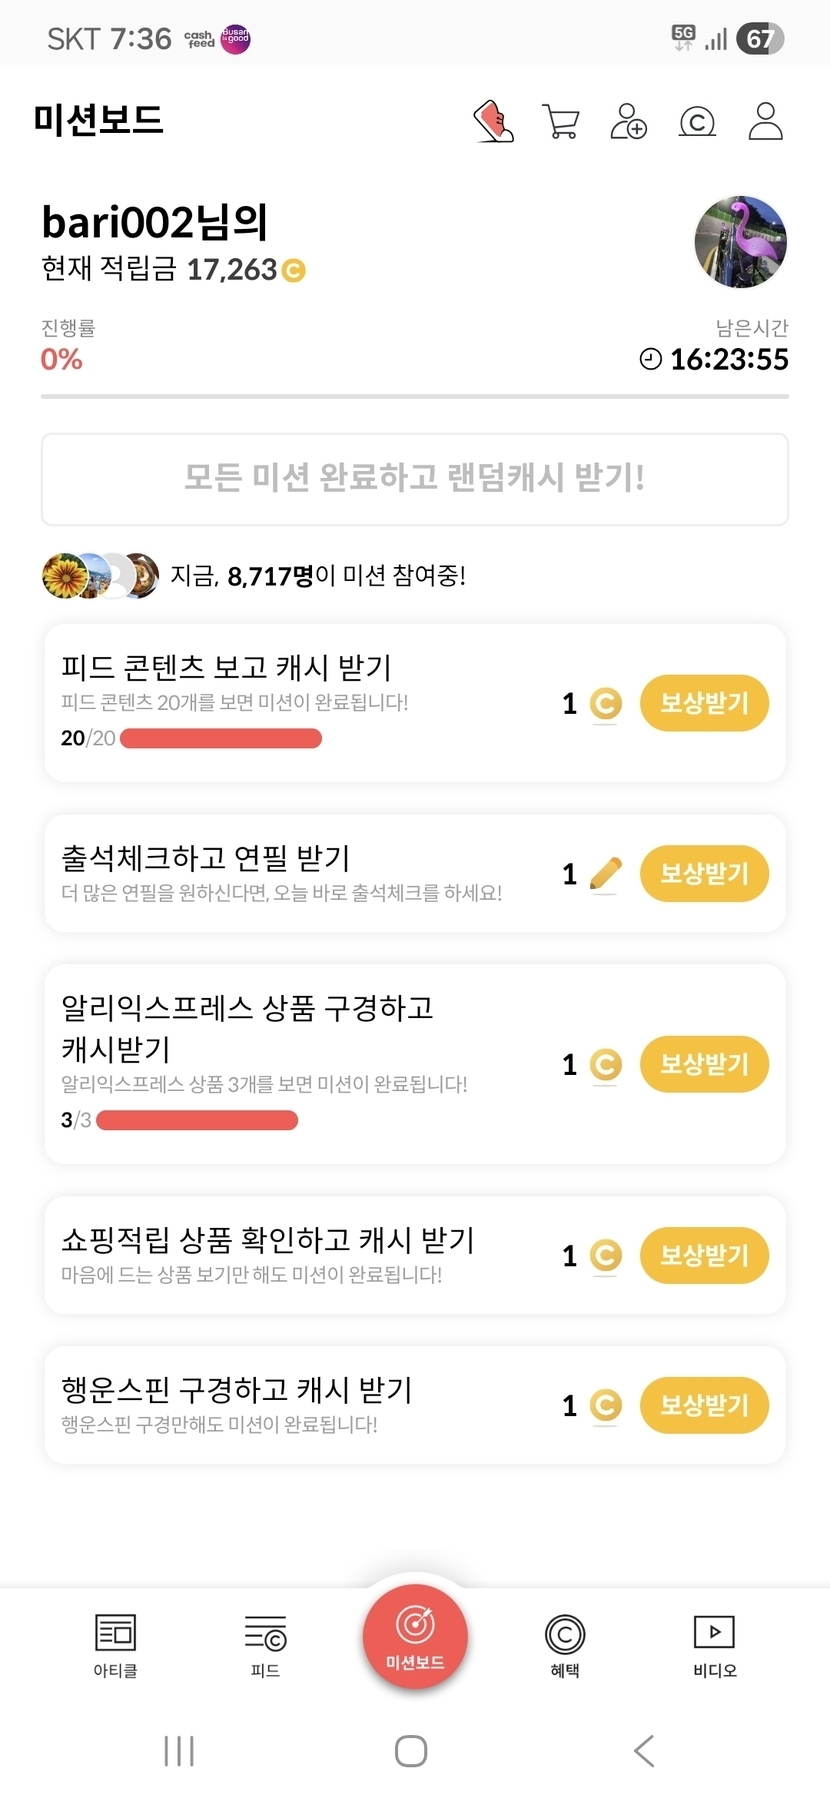This screenshot has width=830, height=1798.
Task: Tap the center 미션보드 button
Action: point(415,1637)
